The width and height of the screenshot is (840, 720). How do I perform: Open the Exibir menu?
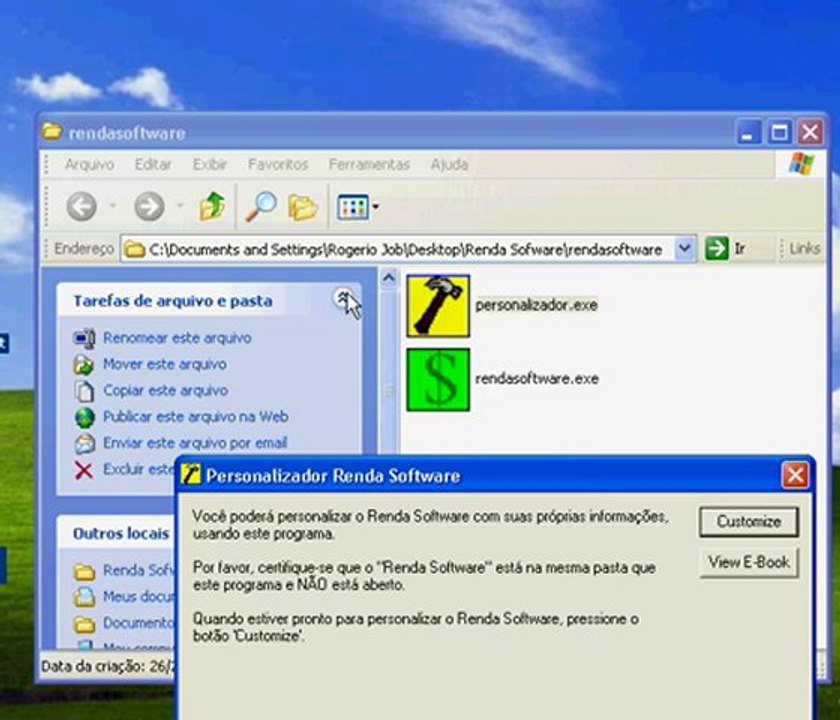click(209, 164)
